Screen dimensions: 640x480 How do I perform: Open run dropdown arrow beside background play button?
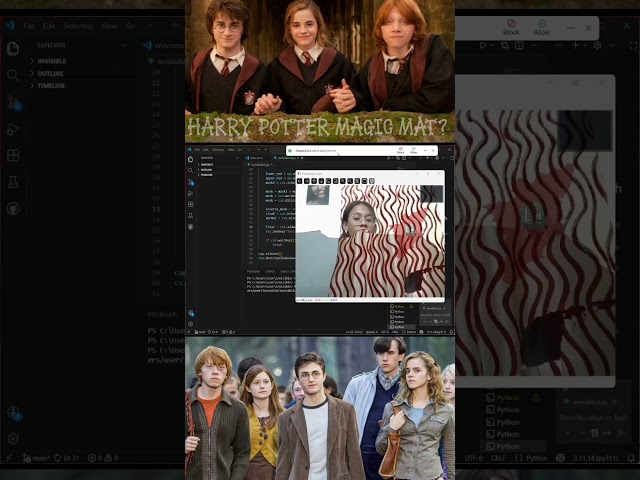(x=492, y=45)
